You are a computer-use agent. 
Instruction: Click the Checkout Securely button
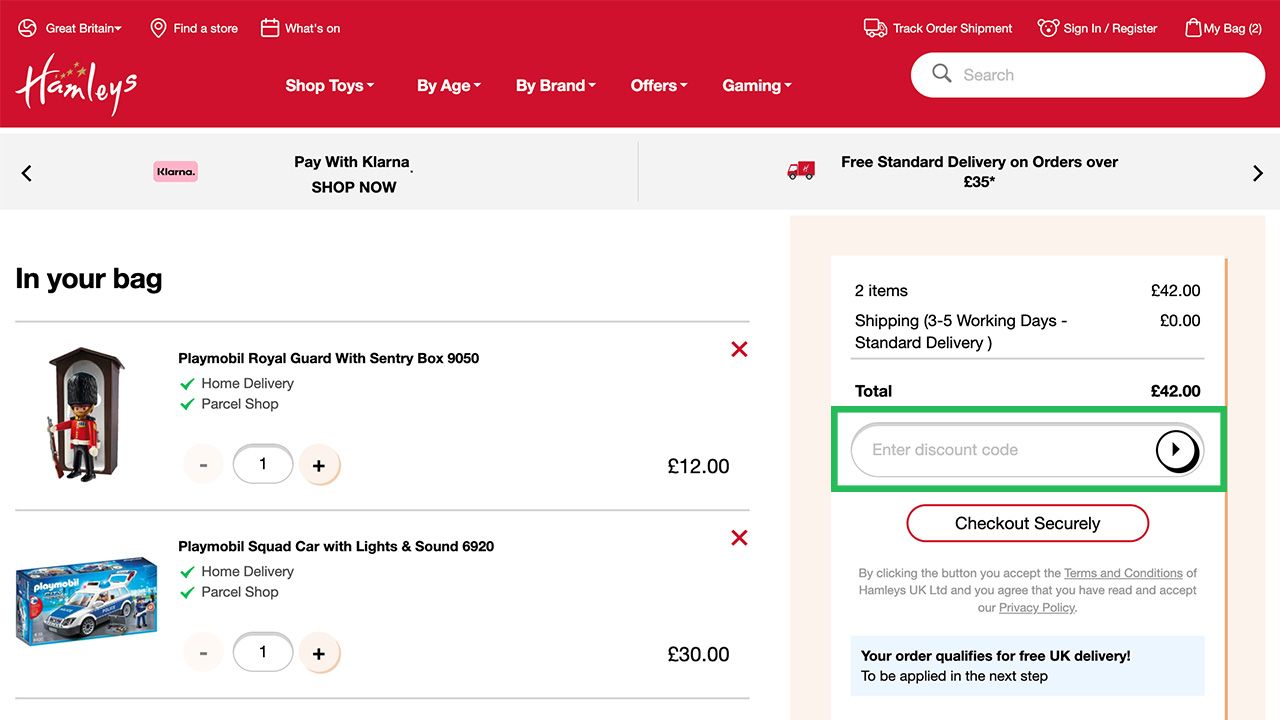[x=1027, y=523]
